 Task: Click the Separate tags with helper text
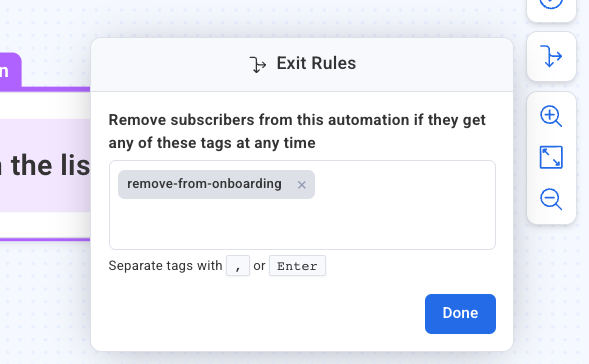coord(165,266)
